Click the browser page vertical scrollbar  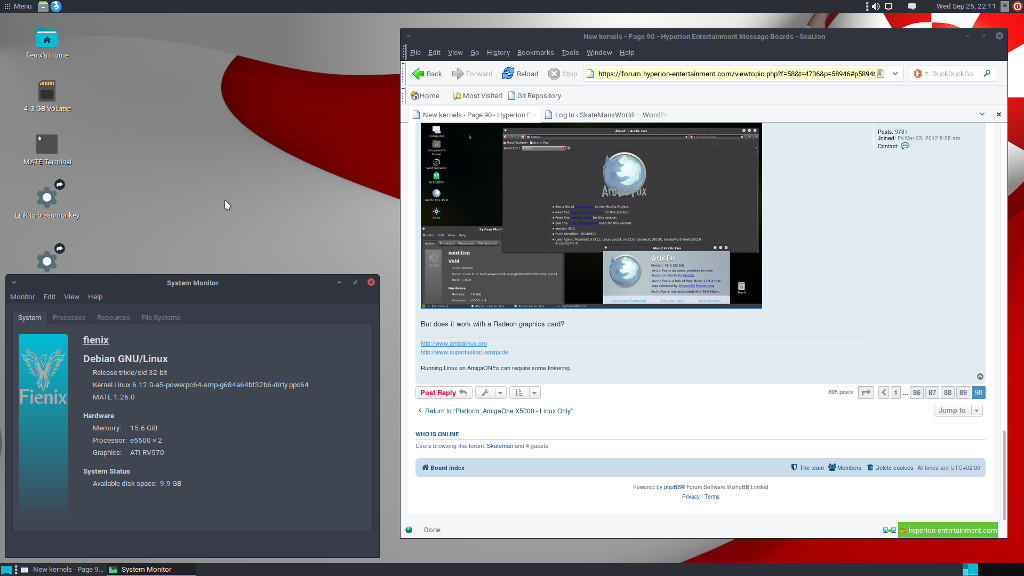point(1004,473)
